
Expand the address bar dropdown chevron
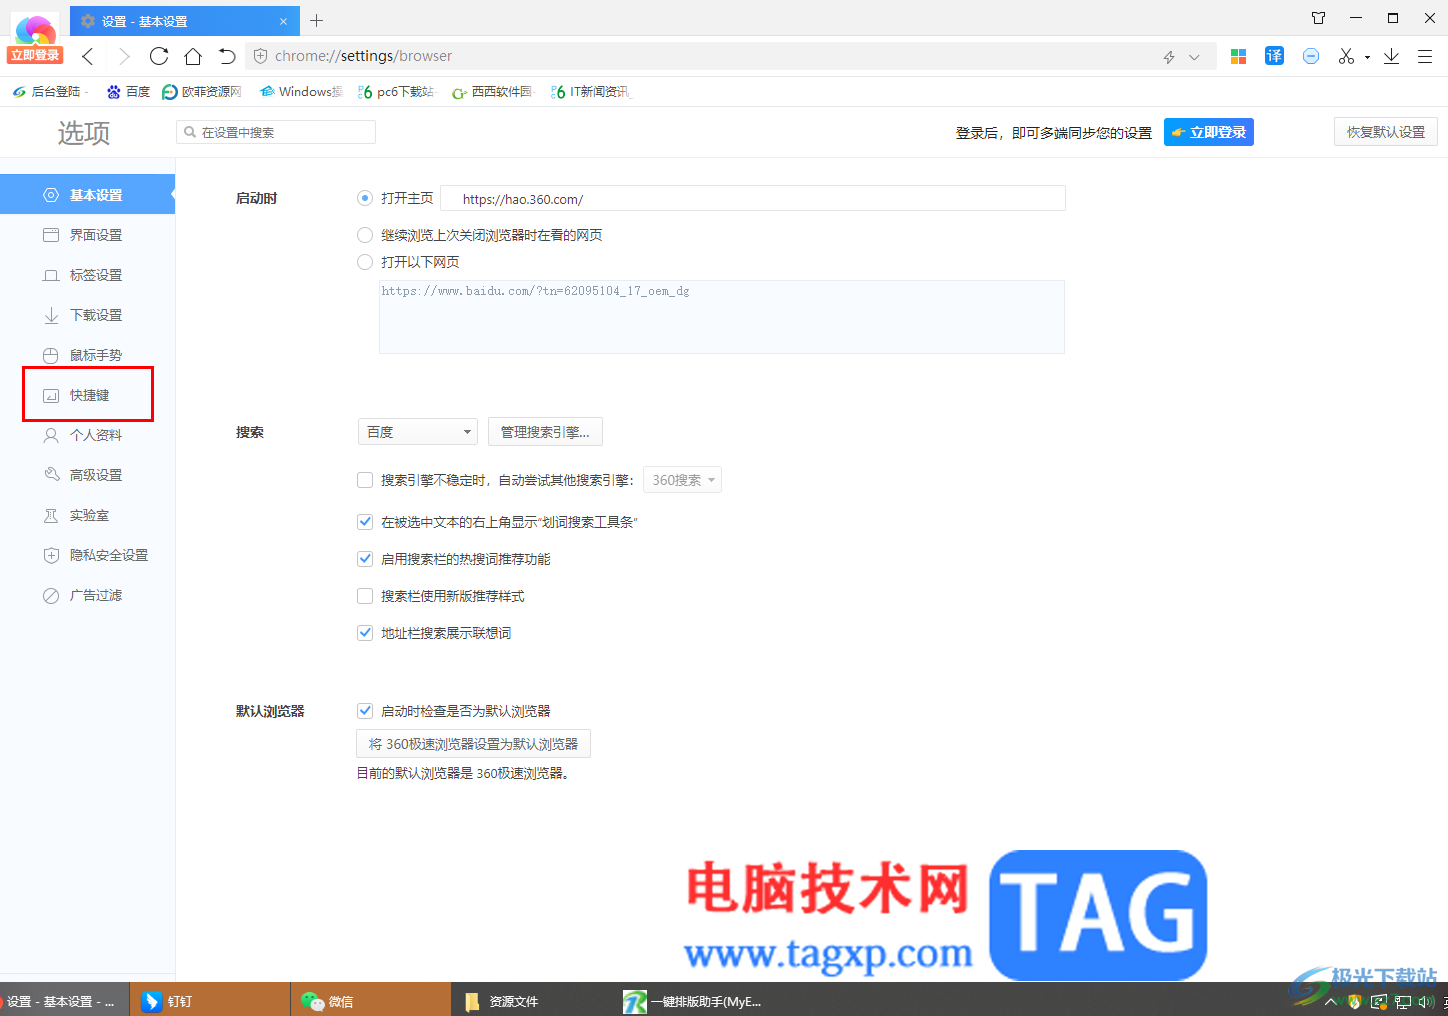(1194, 57)
